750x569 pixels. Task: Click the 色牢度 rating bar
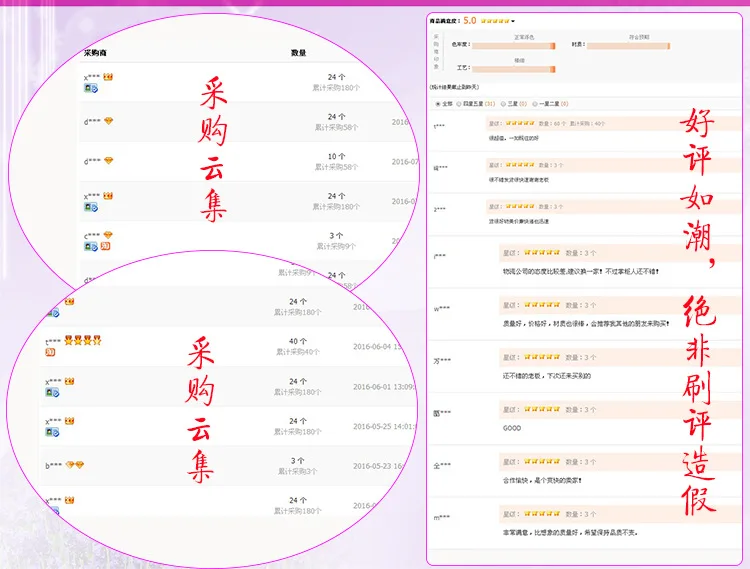(x=514, y=45)
